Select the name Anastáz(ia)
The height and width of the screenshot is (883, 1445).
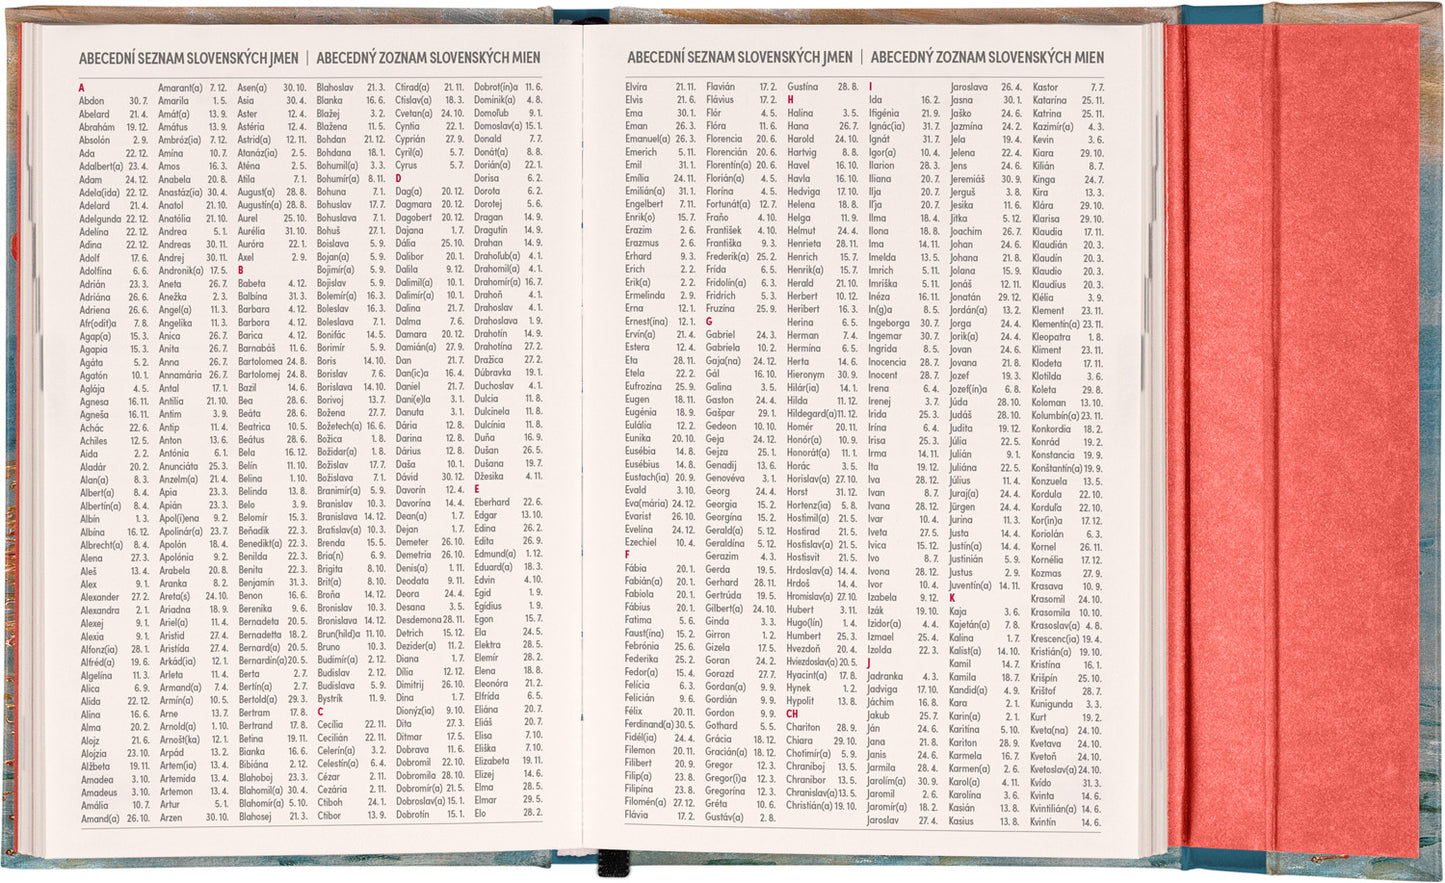tap(180, 192)
